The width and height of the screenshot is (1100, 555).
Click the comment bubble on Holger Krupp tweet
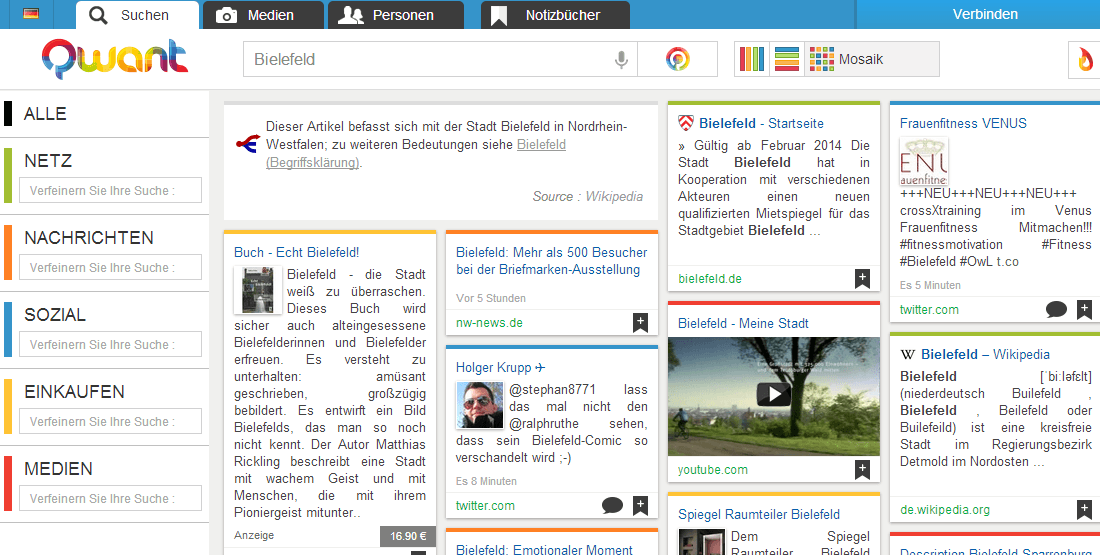612,505
